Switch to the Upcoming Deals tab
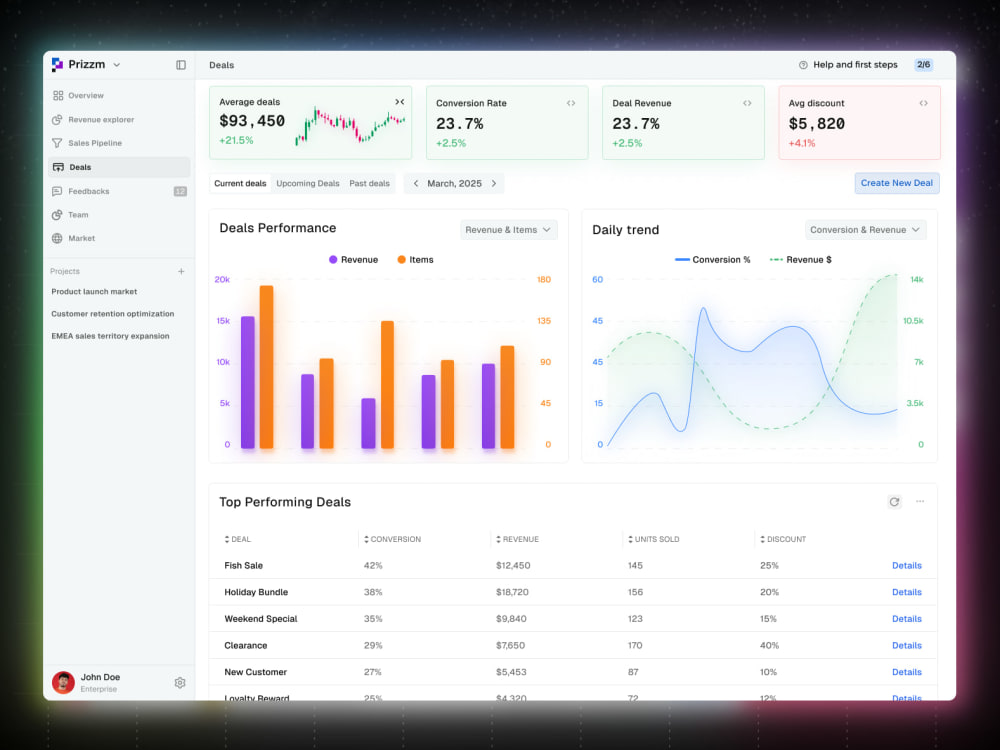The width and height of the screenshot is (1000, 750). (307, 184)
